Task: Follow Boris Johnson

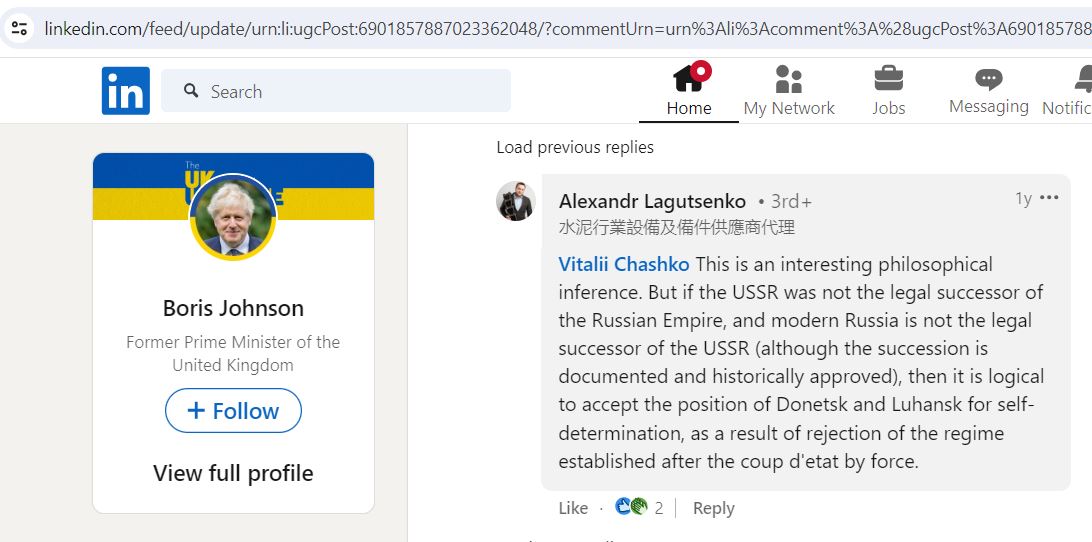Action: [233, 411]
